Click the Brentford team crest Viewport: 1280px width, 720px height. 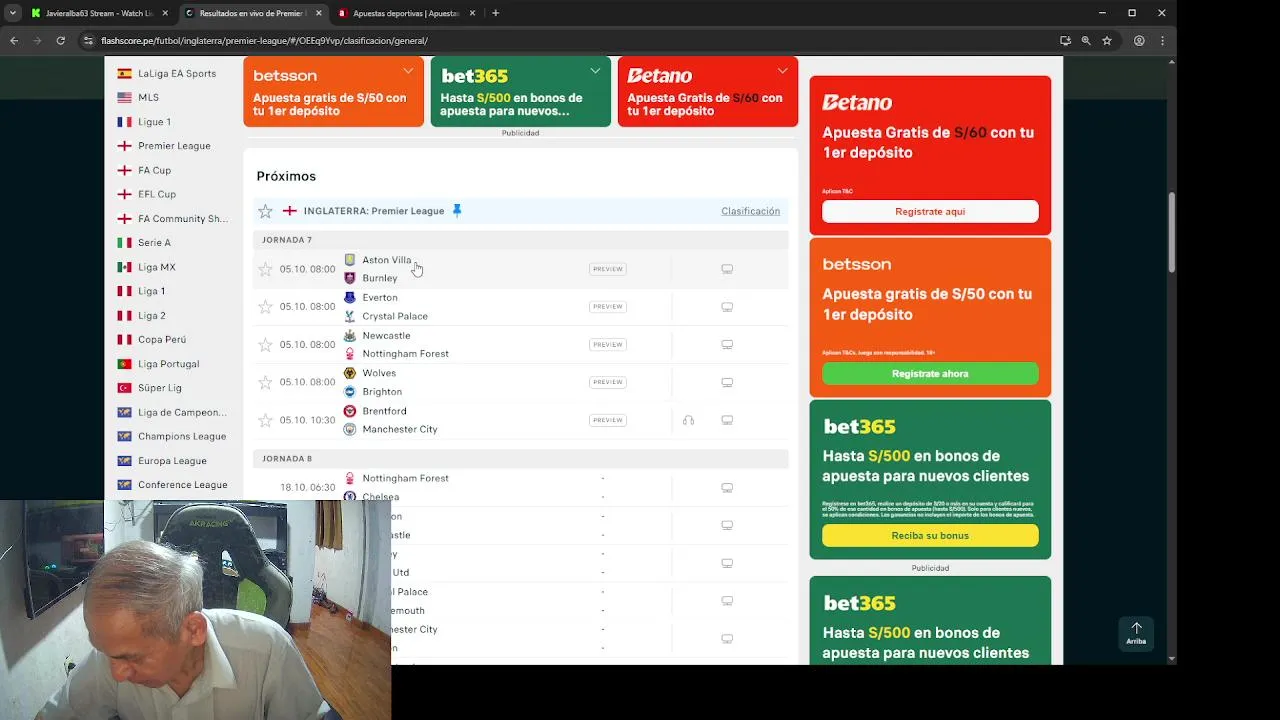pyautogui.click(x=350, y=411)
